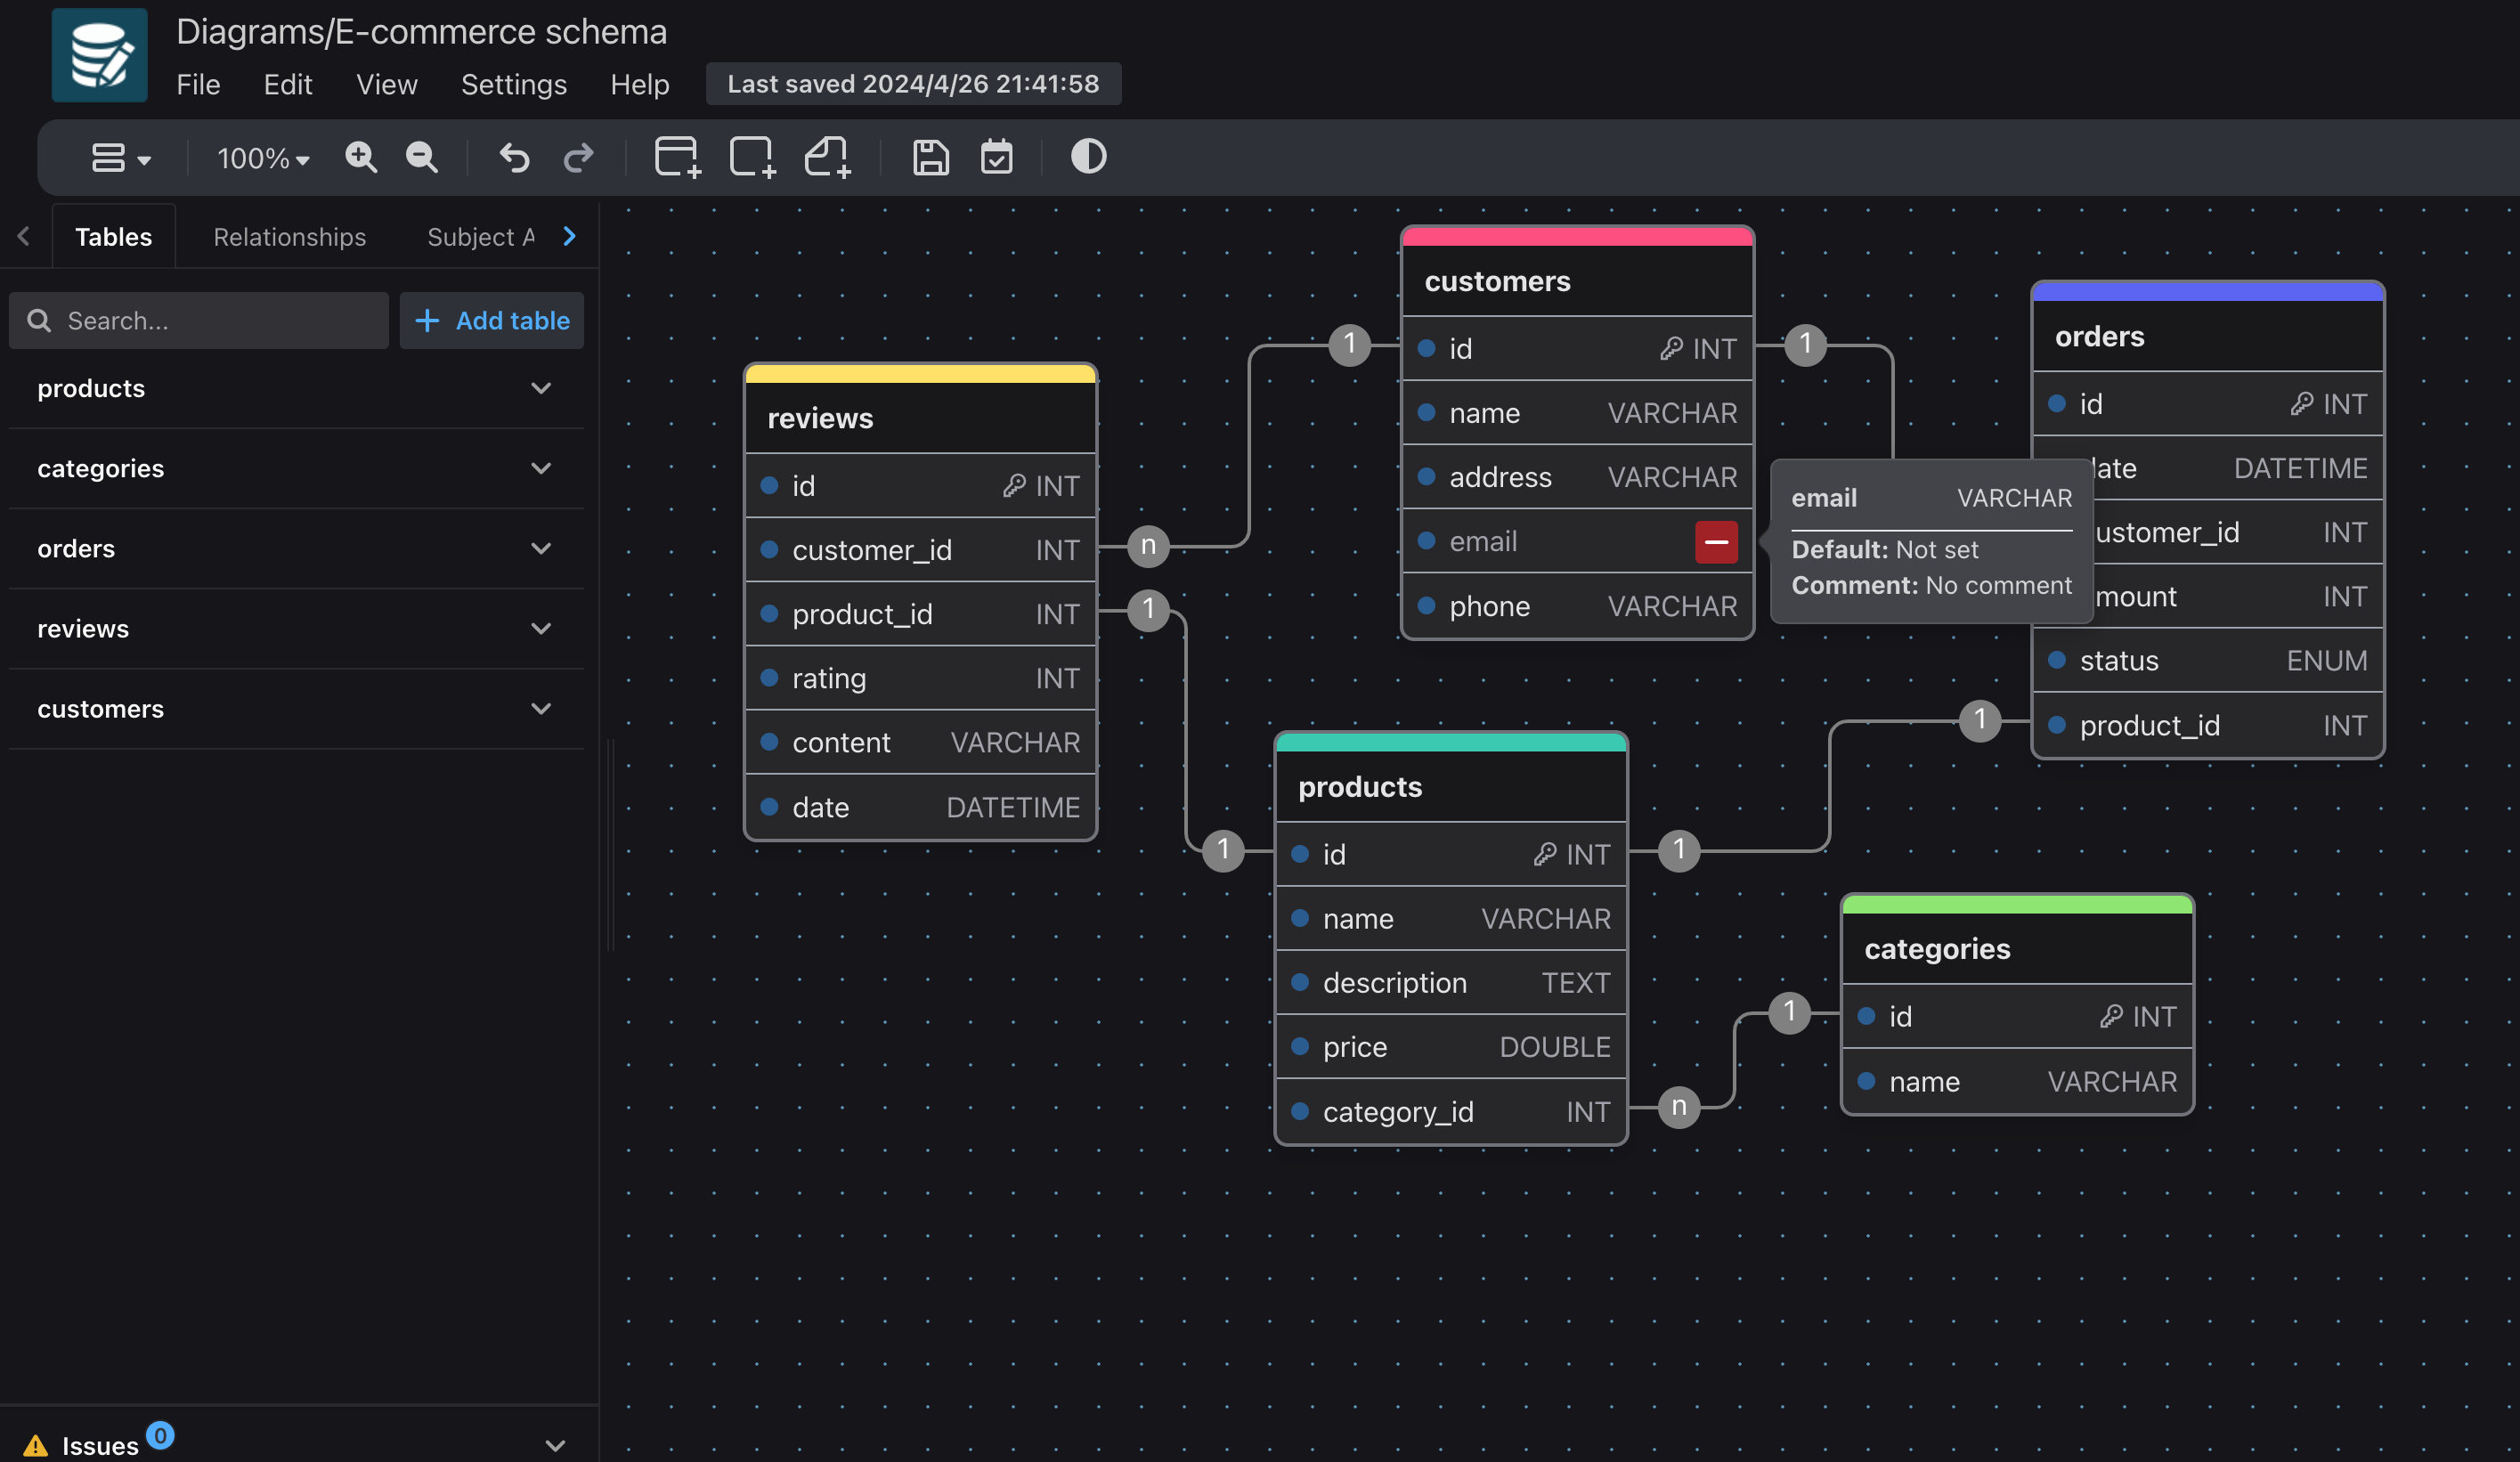
Task: Open the Help menu
Action: (x=640, y=84)
